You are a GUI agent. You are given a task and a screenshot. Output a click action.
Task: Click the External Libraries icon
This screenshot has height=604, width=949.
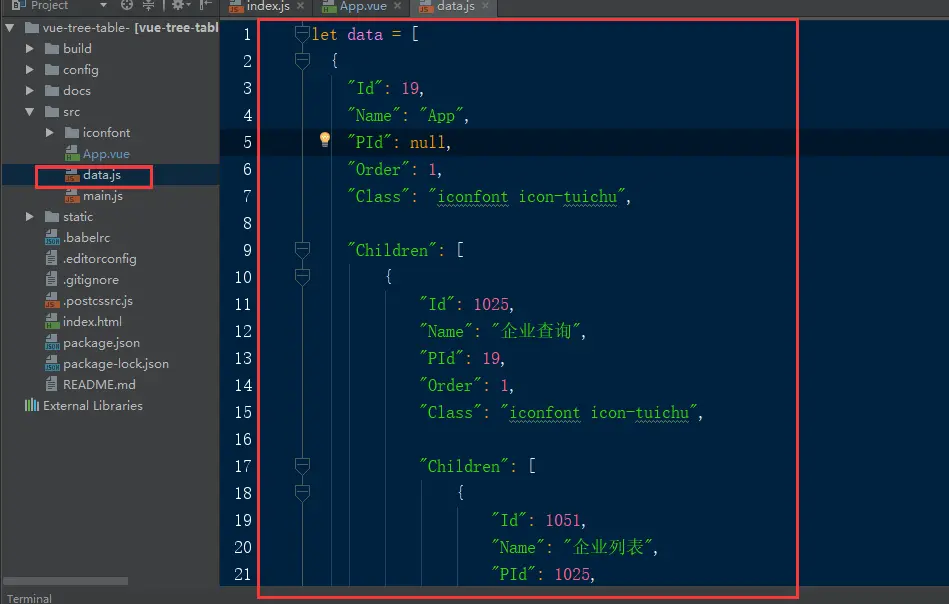point(31,405)
